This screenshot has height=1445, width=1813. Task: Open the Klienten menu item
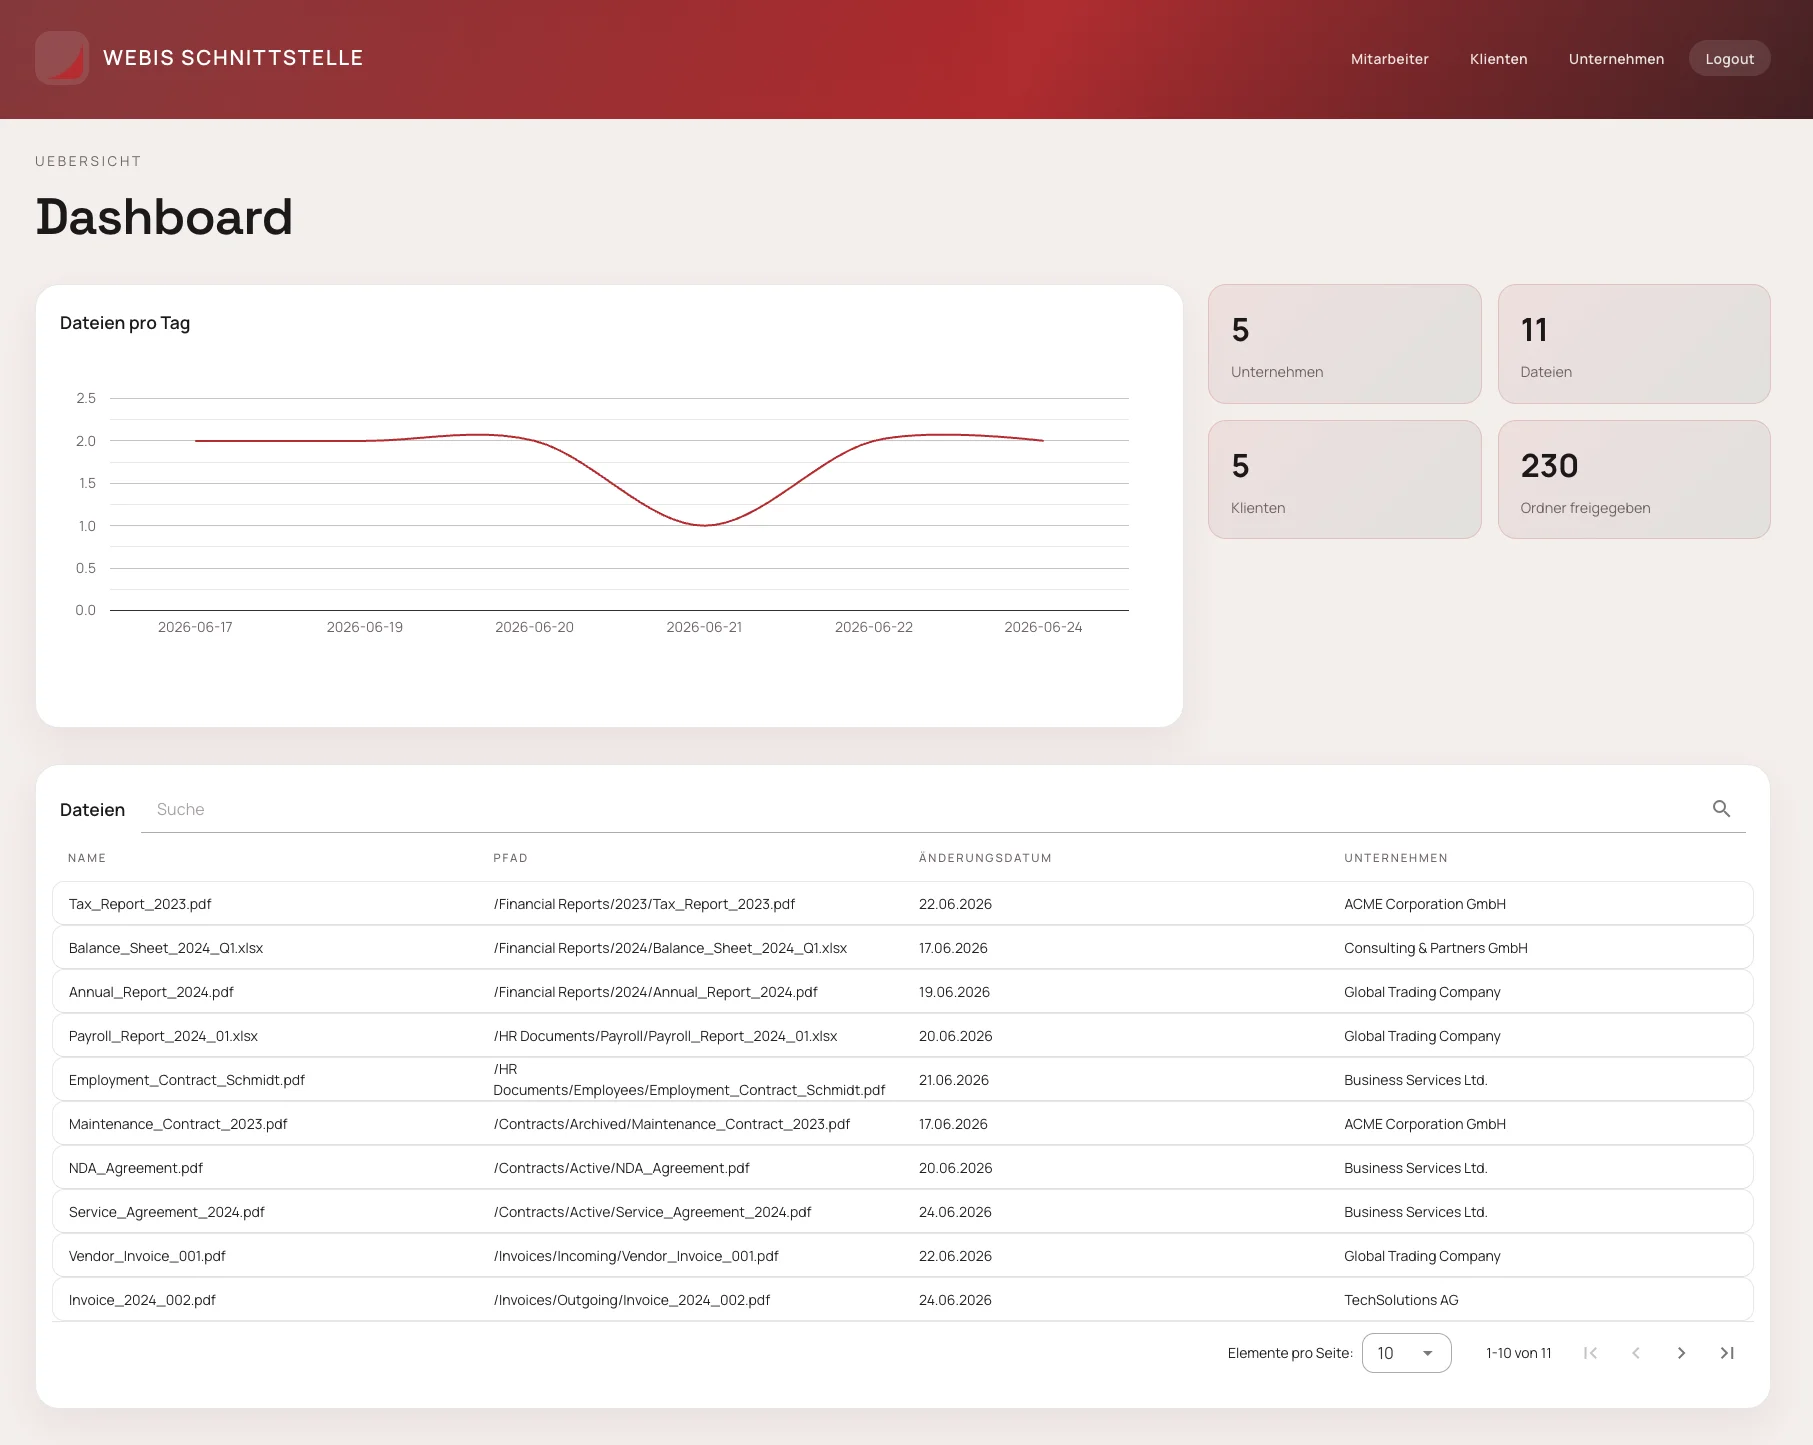(x=1498, y=59)
